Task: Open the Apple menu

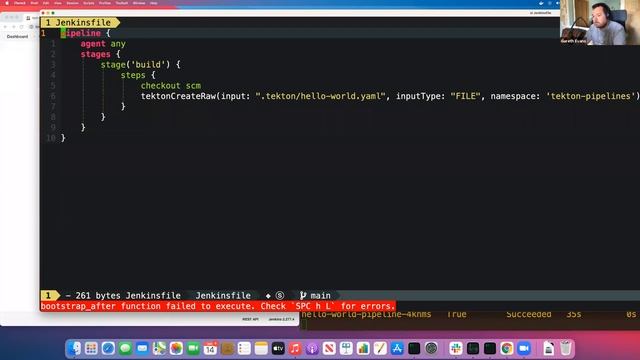Action: [7, 3]
